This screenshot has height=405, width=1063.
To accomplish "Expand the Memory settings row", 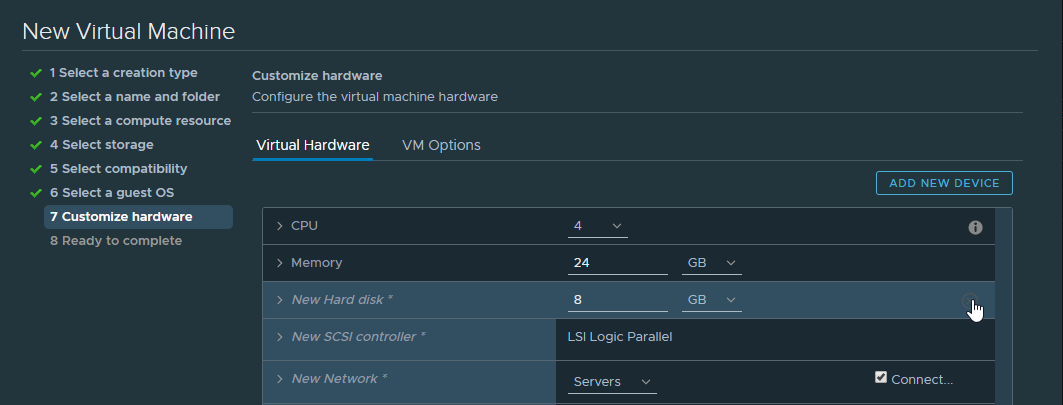I will pos(280,263).
